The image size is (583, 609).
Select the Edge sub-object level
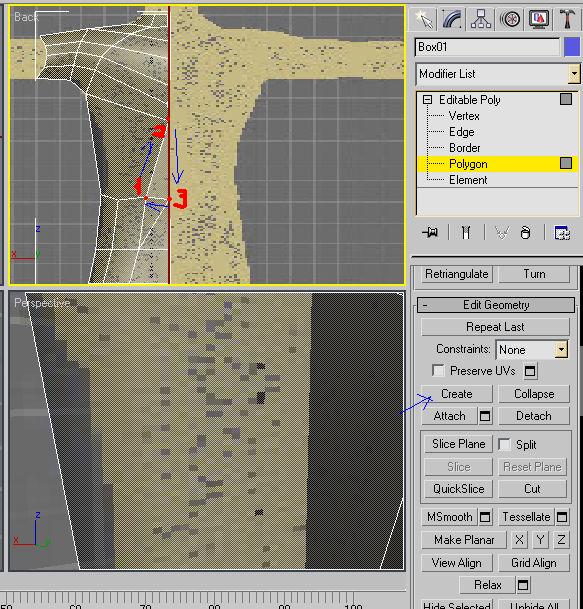click(461, 132)
